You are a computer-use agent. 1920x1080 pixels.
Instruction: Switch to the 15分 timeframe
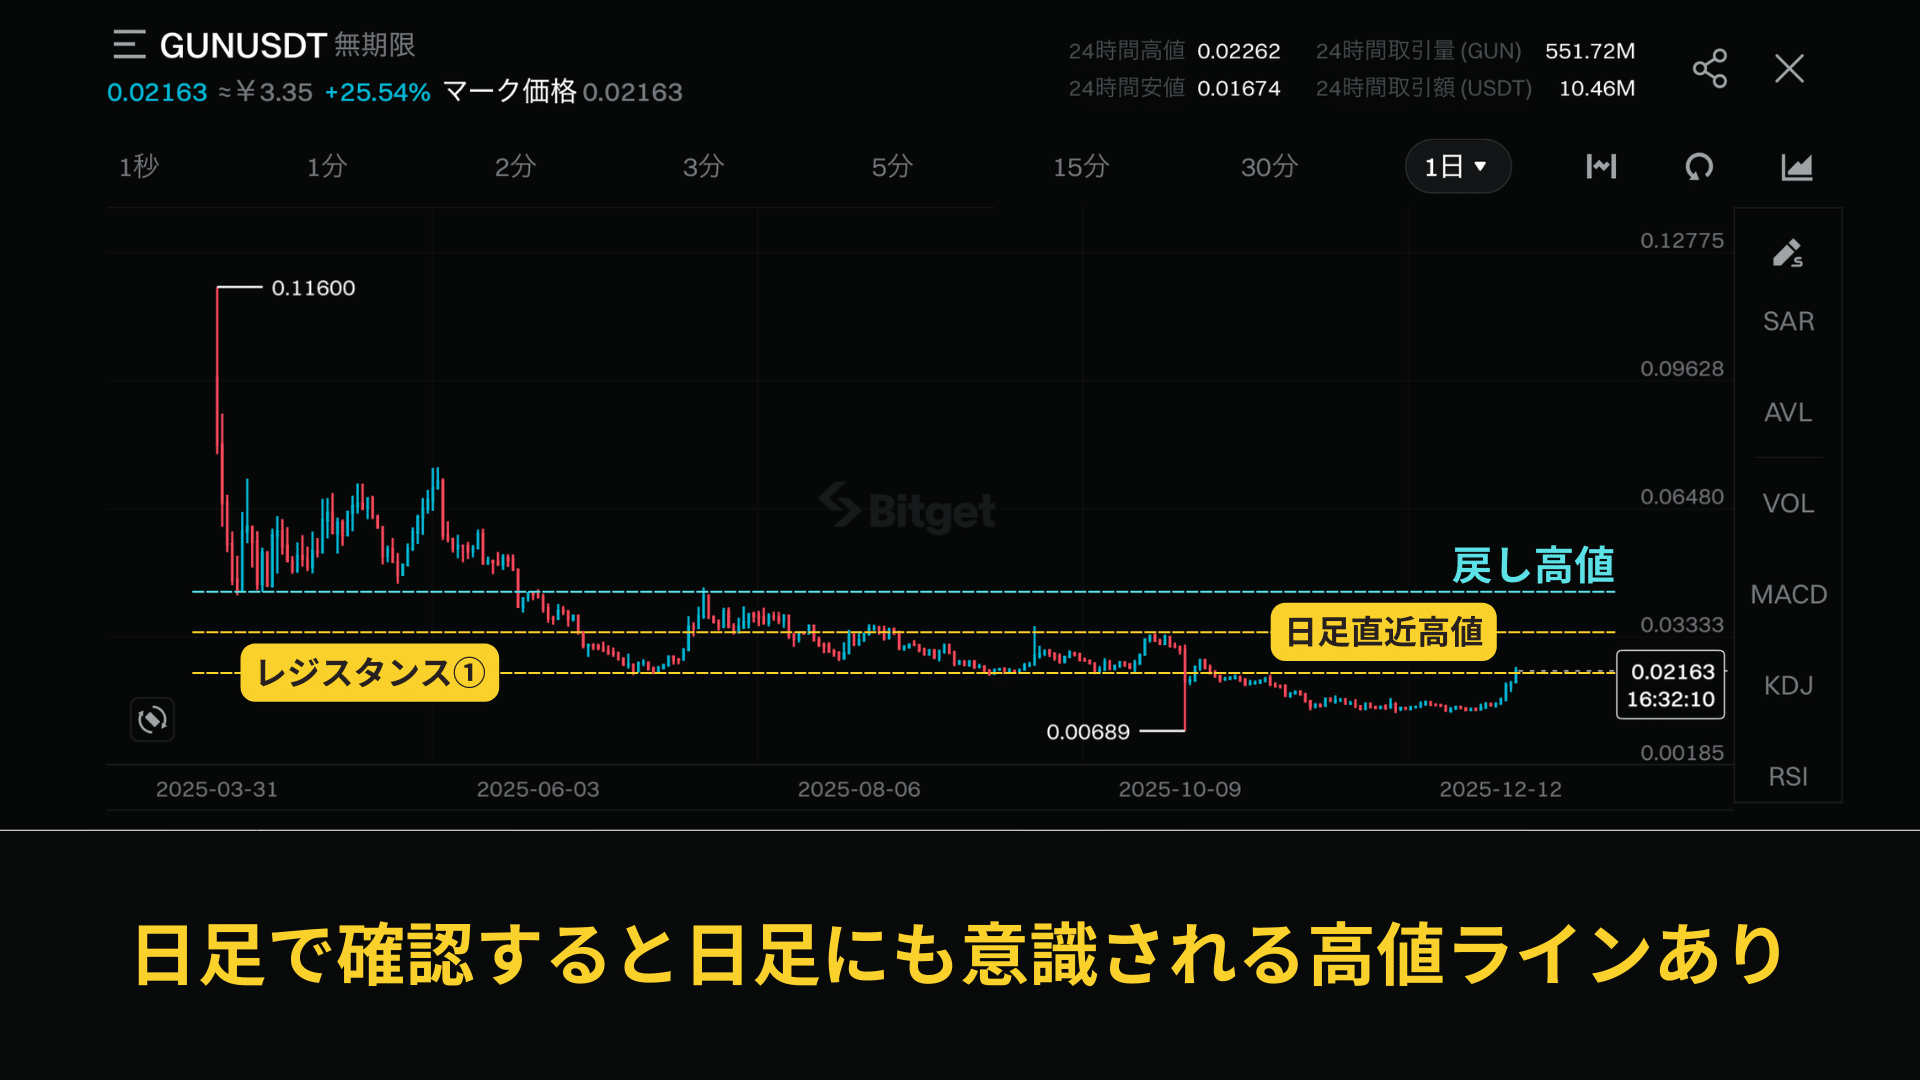[x=1080, y=167]
